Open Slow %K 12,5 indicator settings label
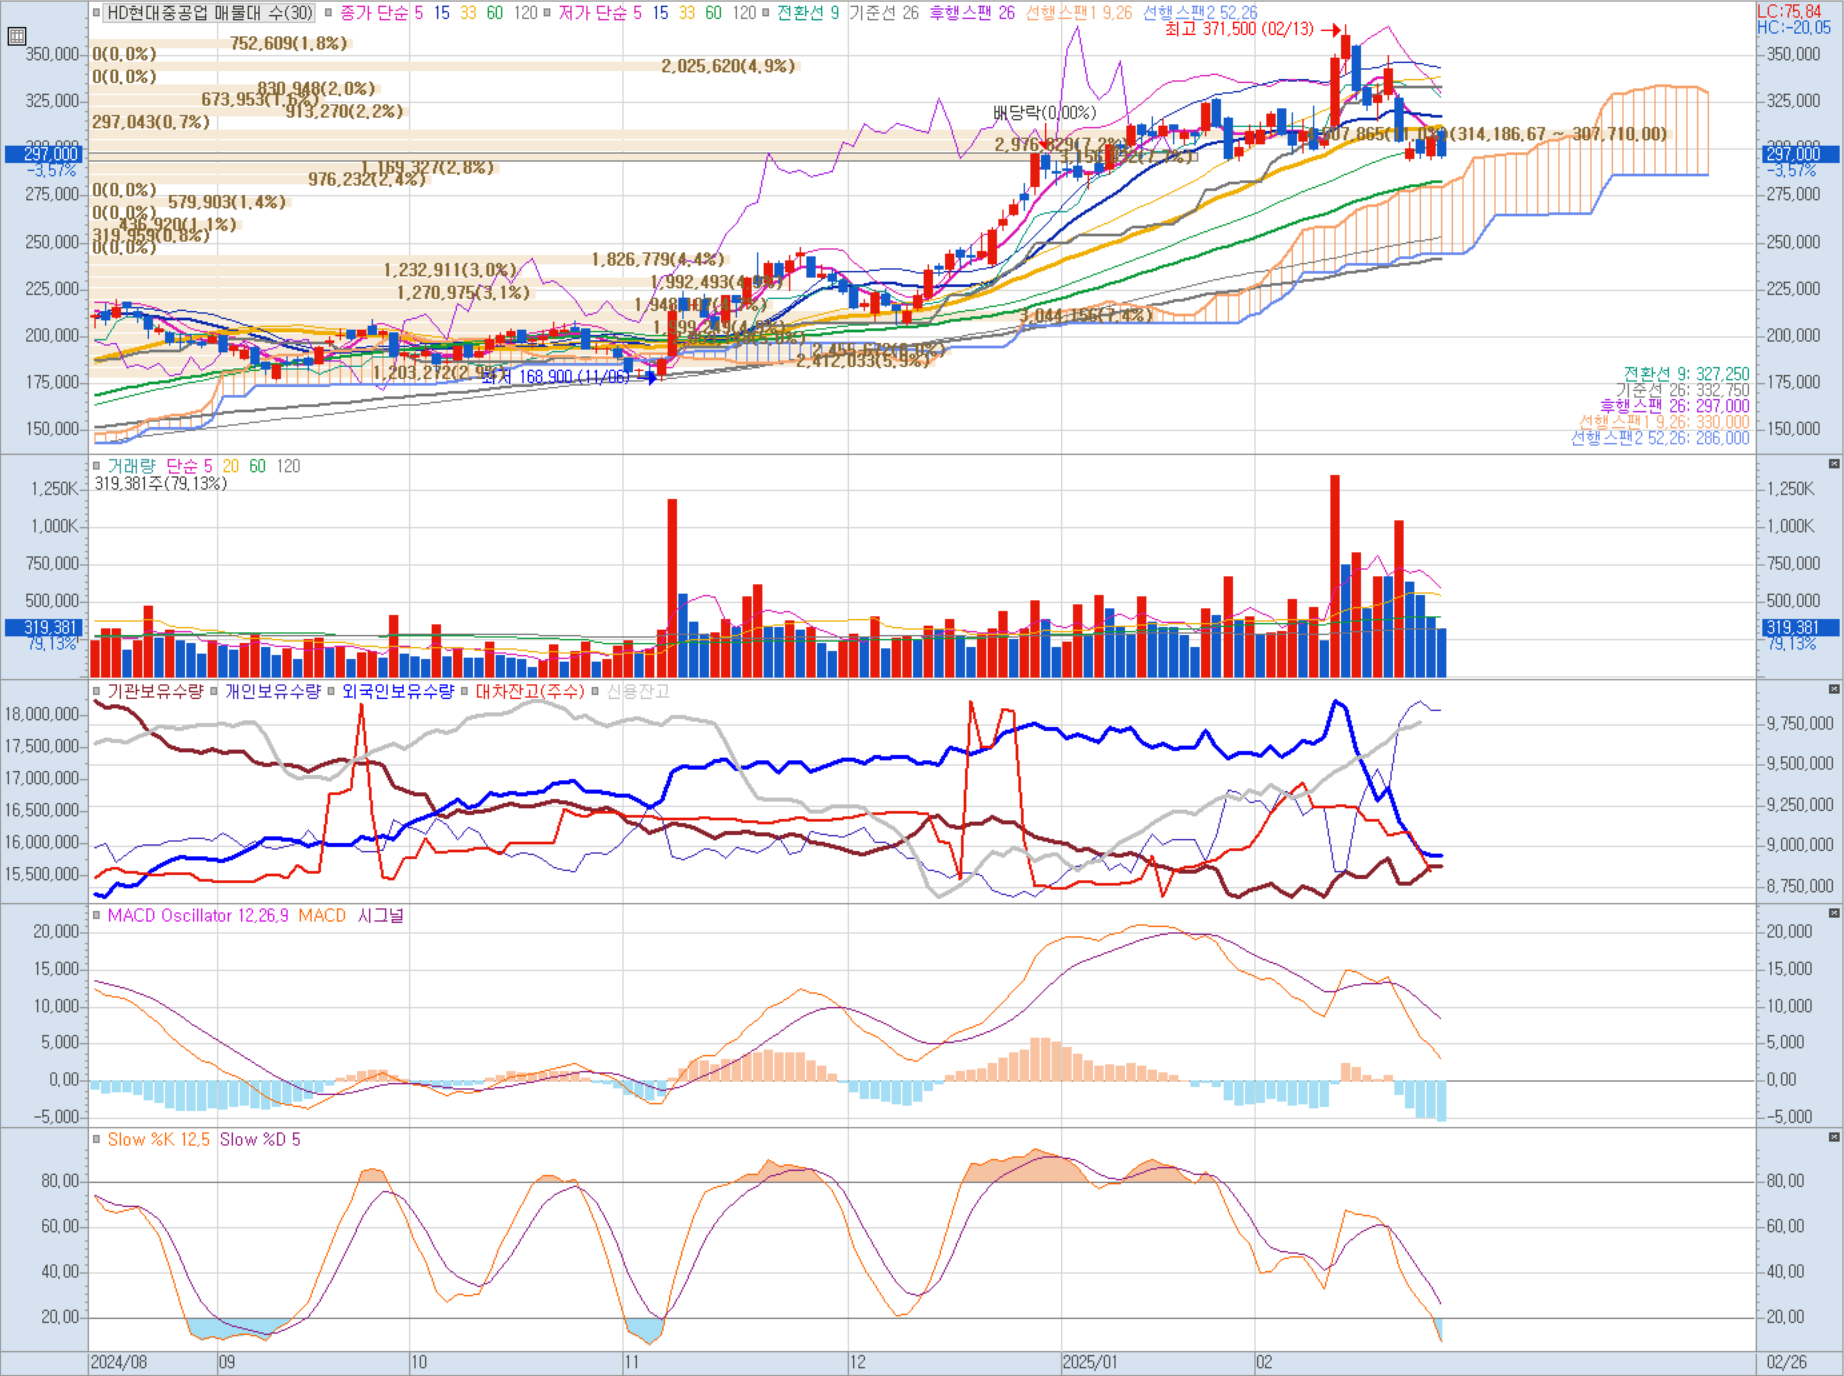The height and width of the screenshot is (1376, 1844). click(159, 1140)
